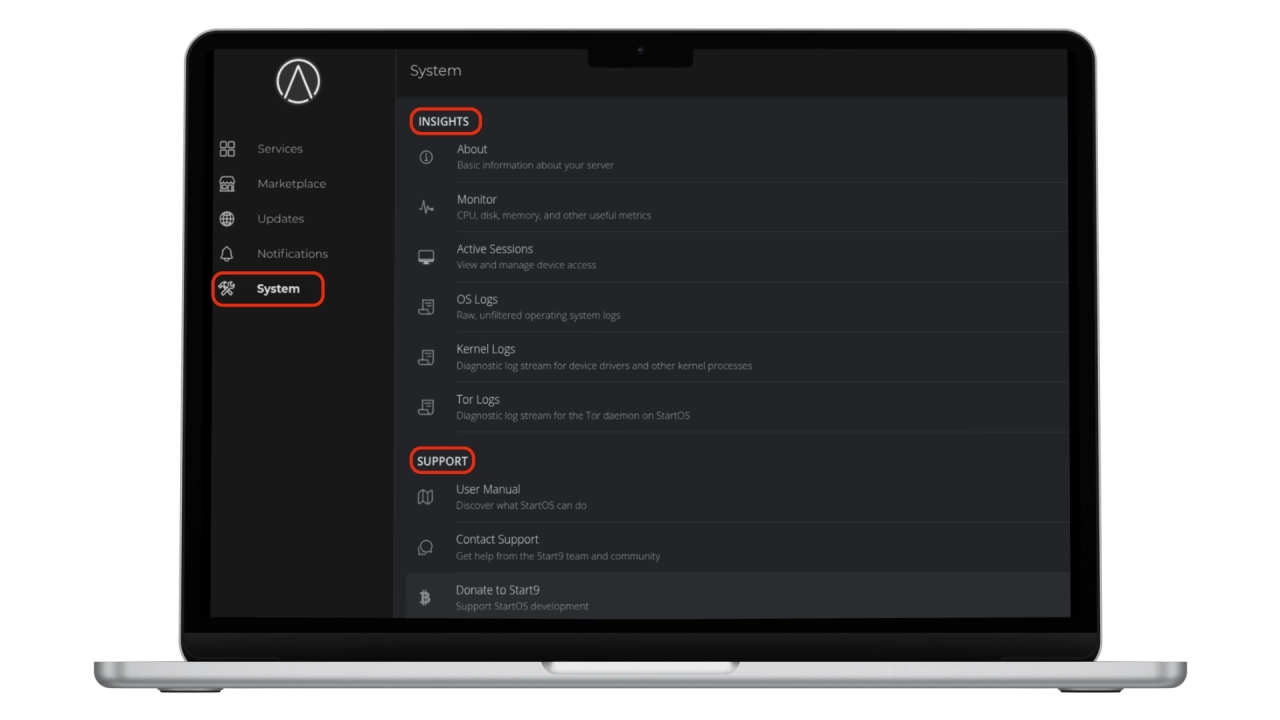Click the Notifications bell icon
This screenshot has width=1280, height=720.
click(227, 254)
